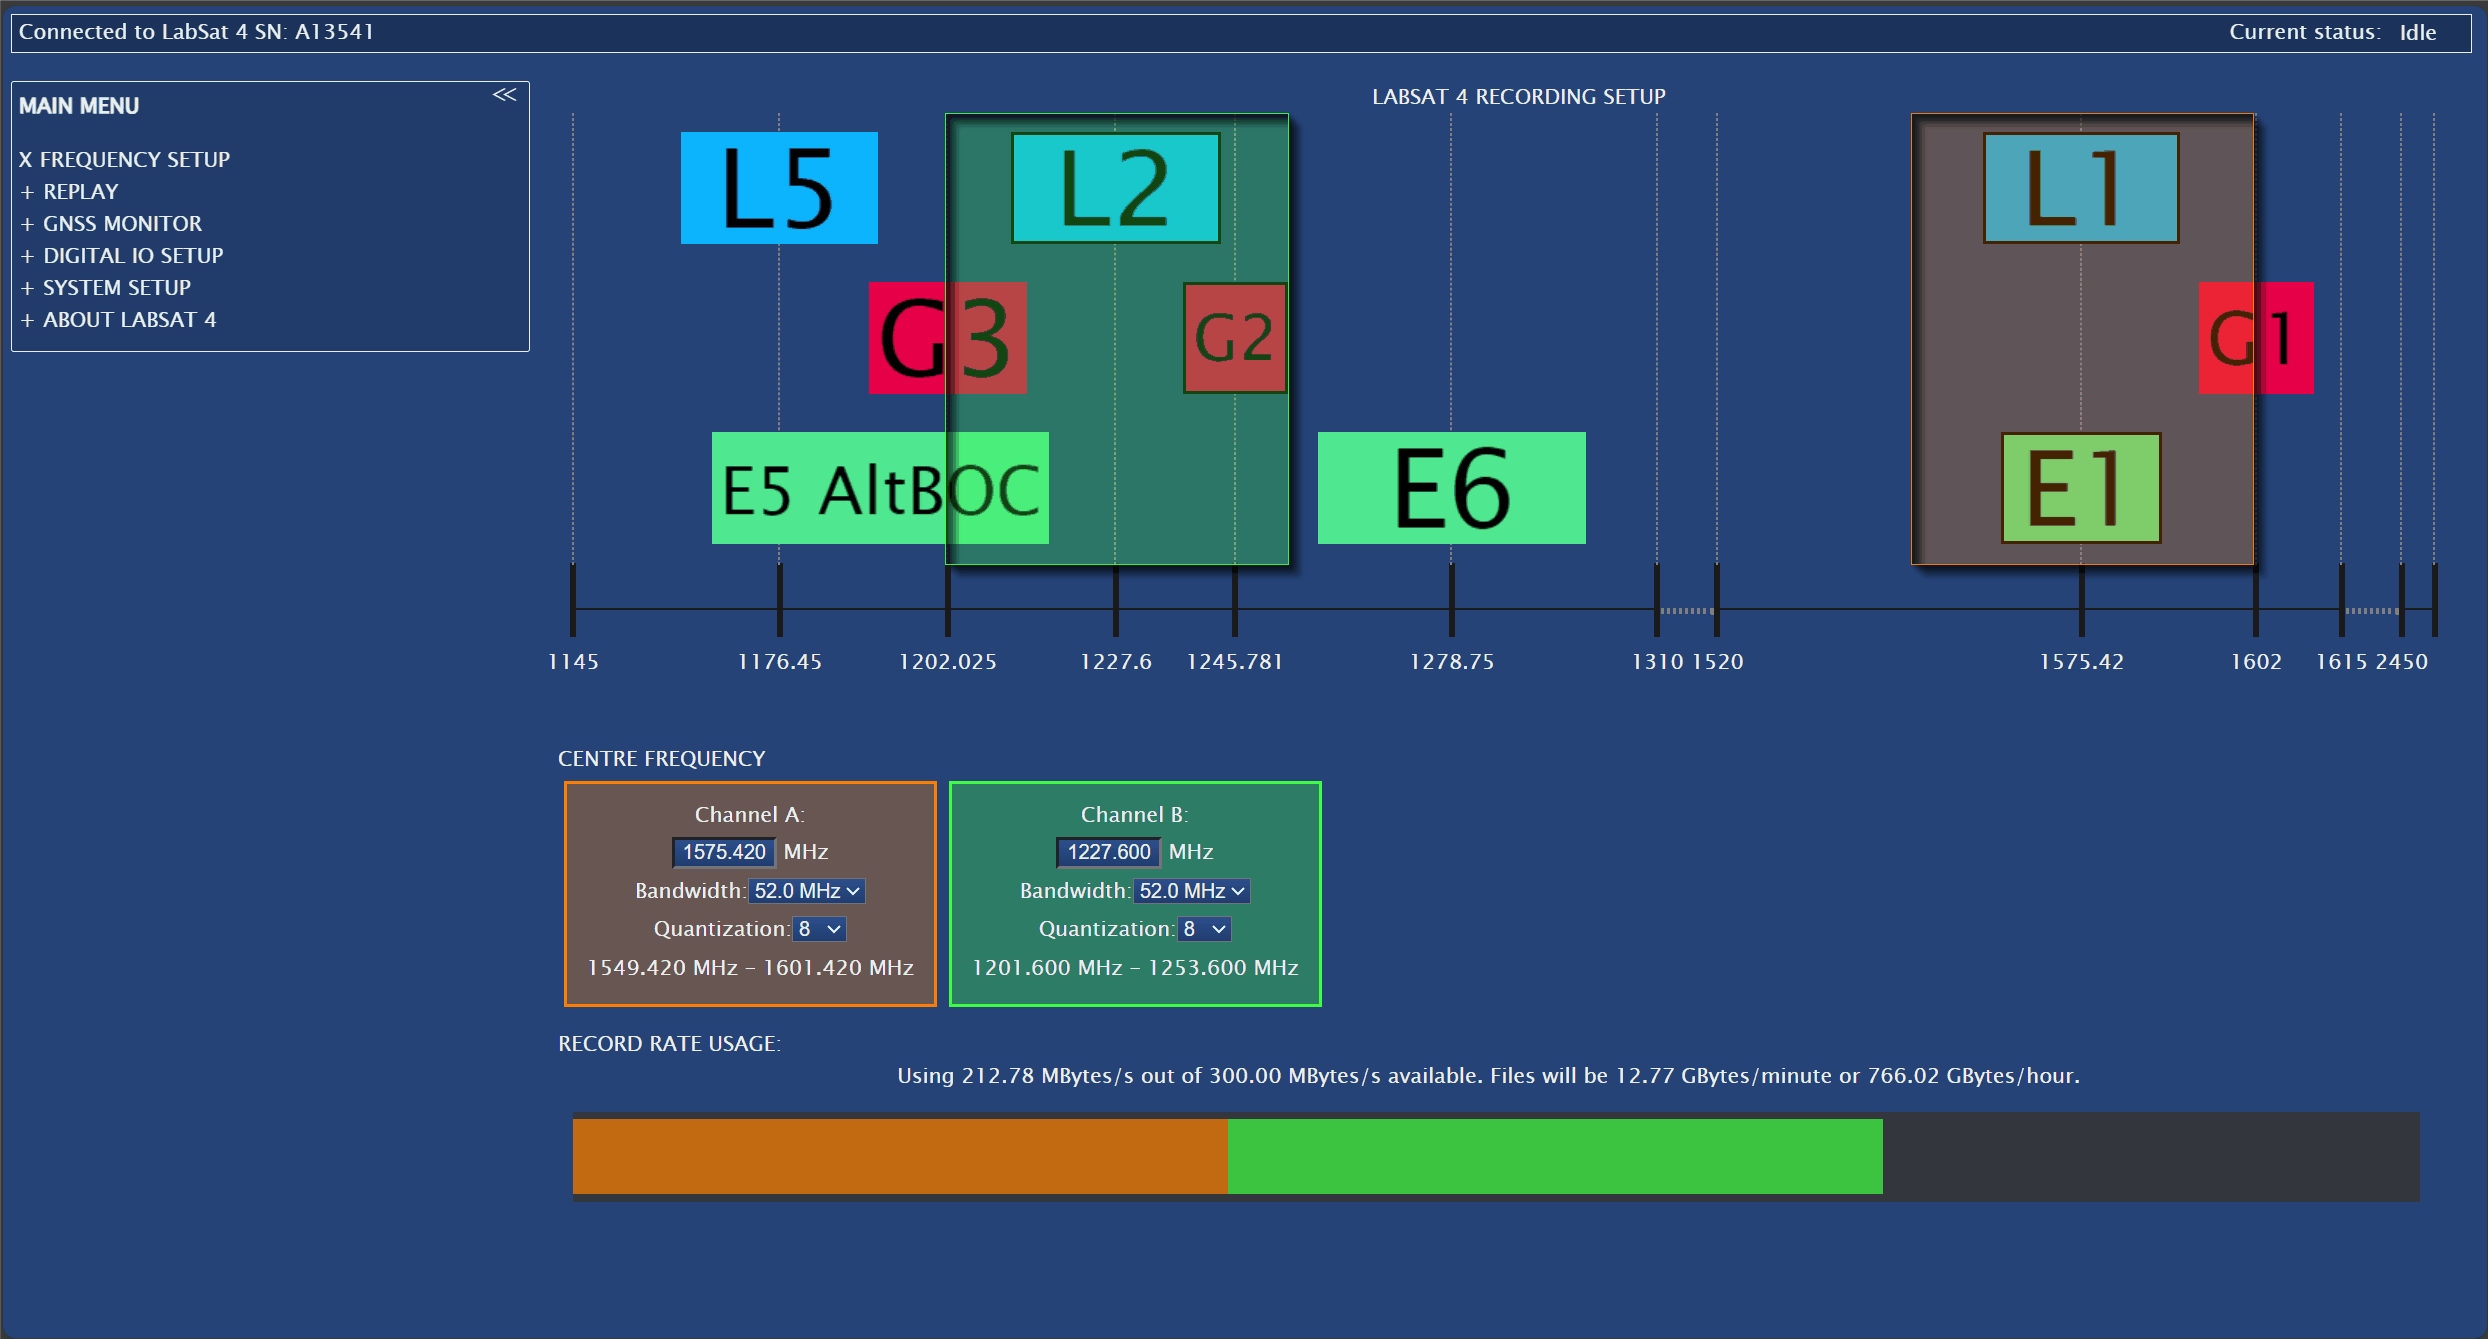Click the Channel B range text 1201.600 MHz – 1253.600 MHz

[x=1135, y=968]
